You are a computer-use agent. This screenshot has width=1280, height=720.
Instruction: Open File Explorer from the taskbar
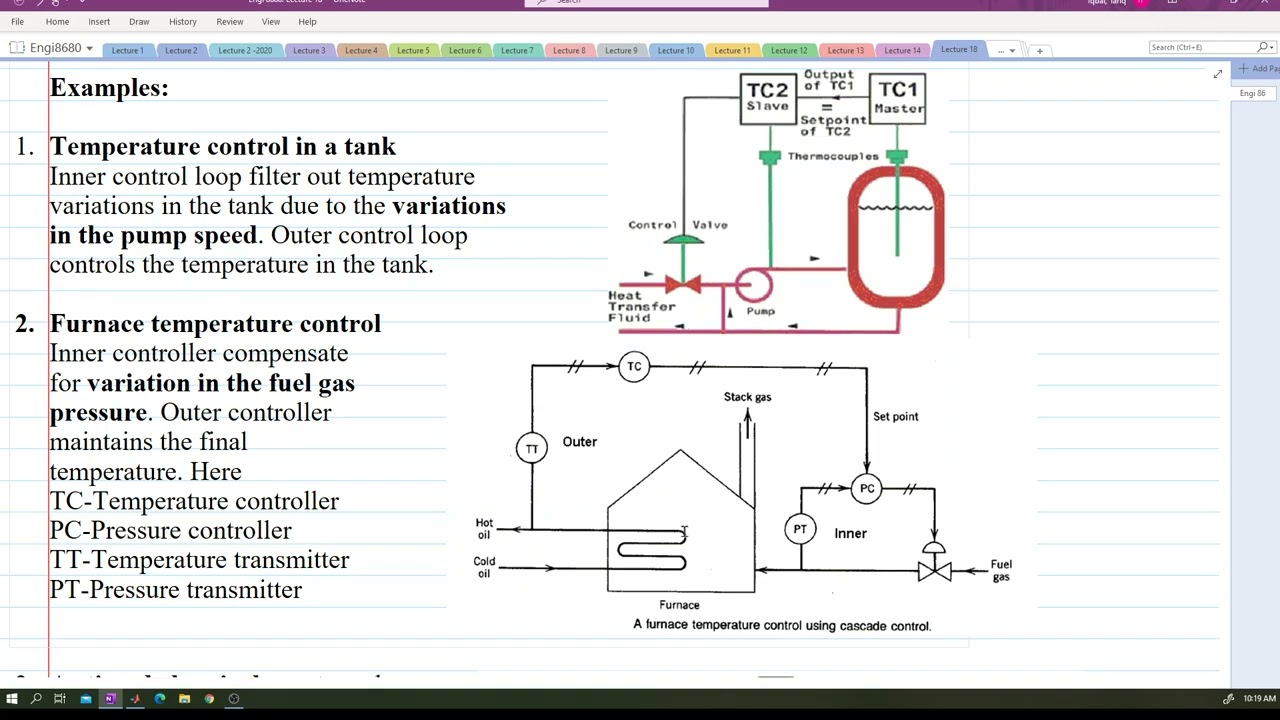pos(184,699)
